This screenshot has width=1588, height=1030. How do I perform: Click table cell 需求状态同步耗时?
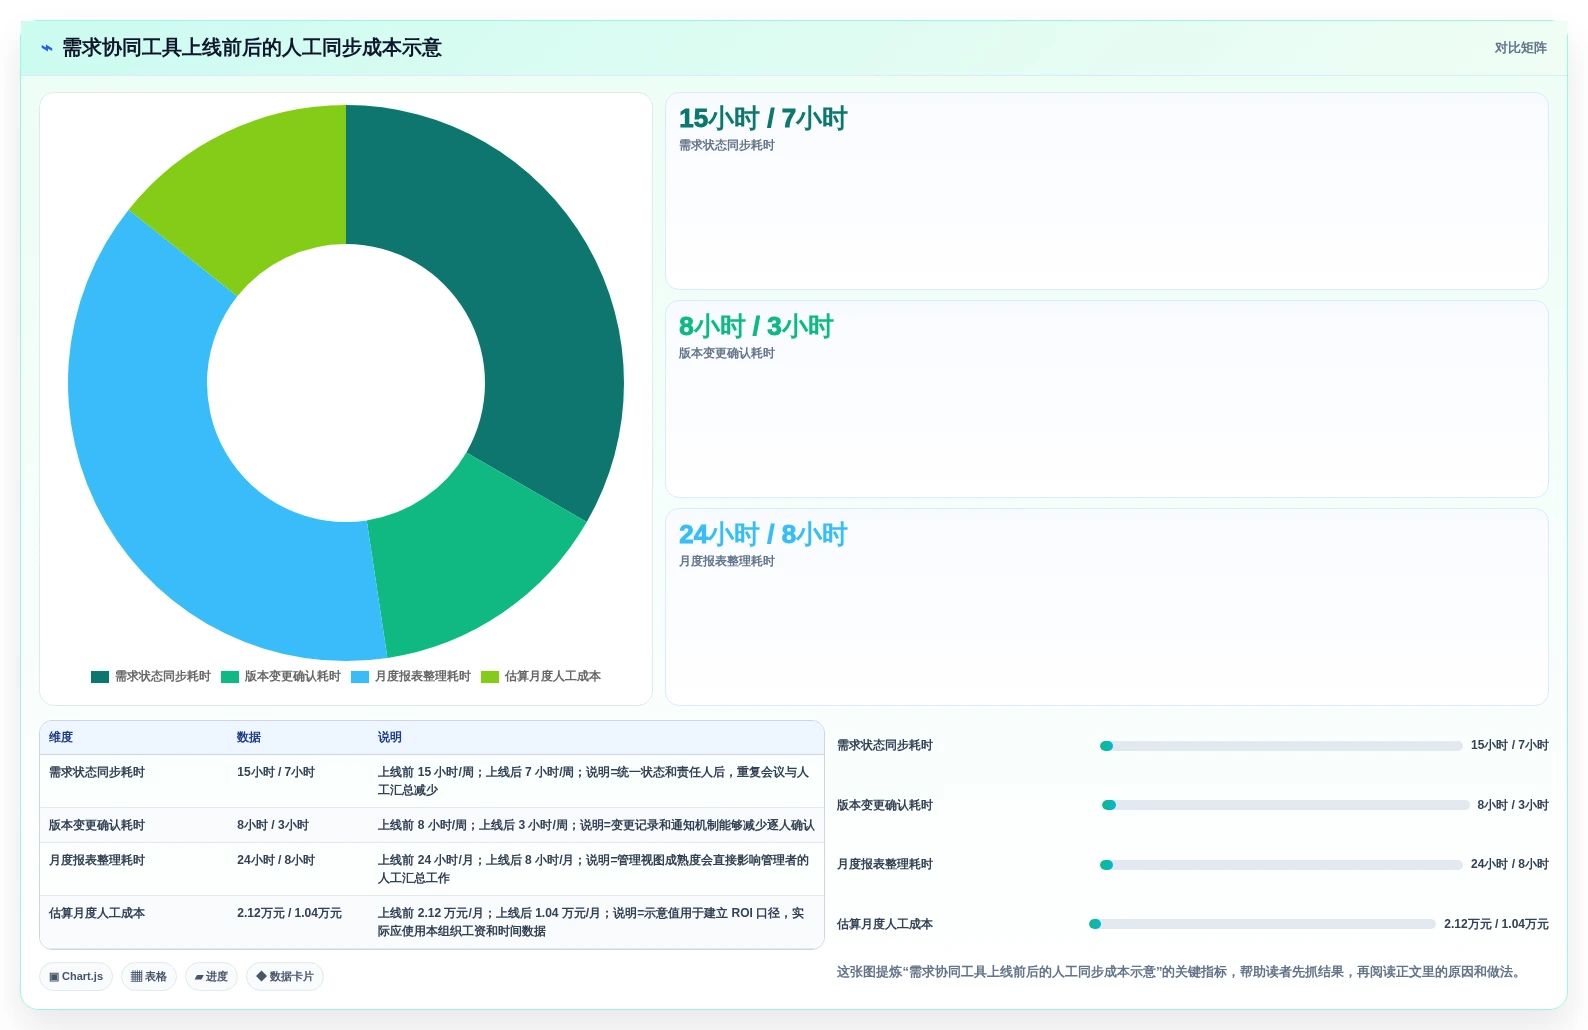point(97,772)
